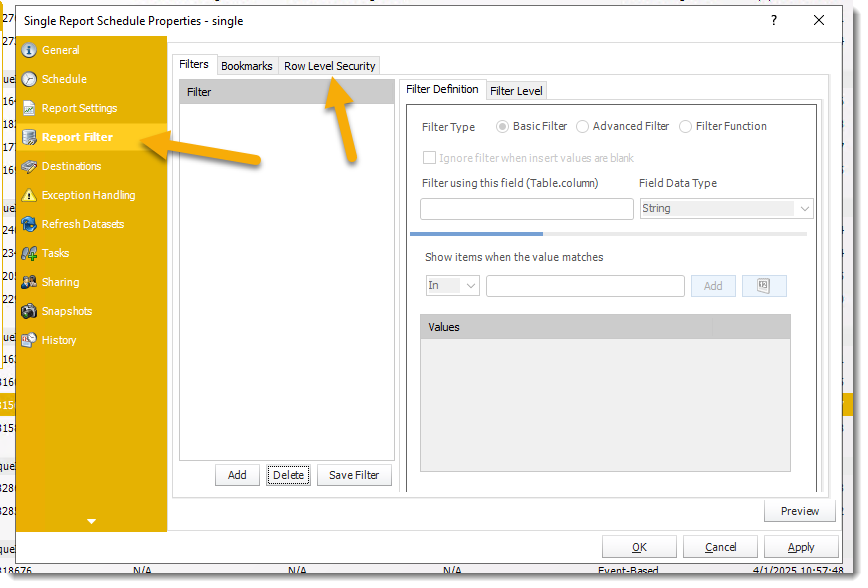The image size is (868, 588).
Task: Select the Snapshots section label
Action: 67,311
